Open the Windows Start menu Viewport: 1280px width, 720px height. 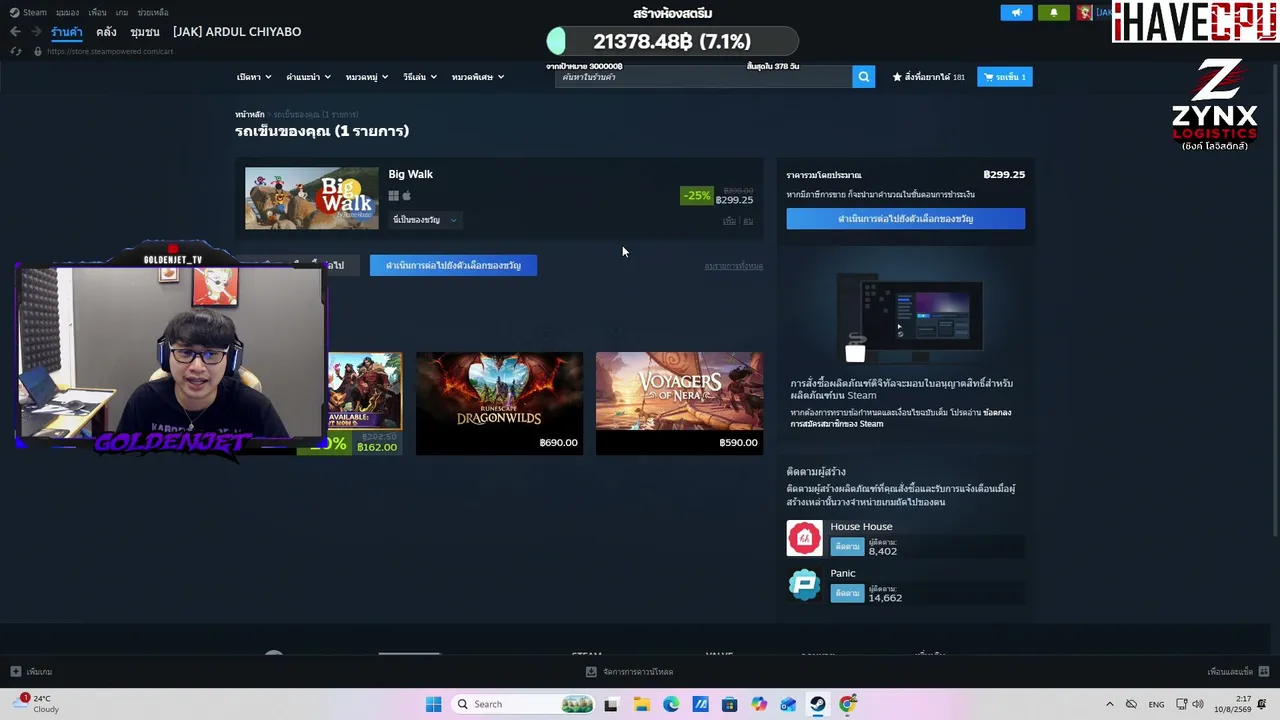433,704
